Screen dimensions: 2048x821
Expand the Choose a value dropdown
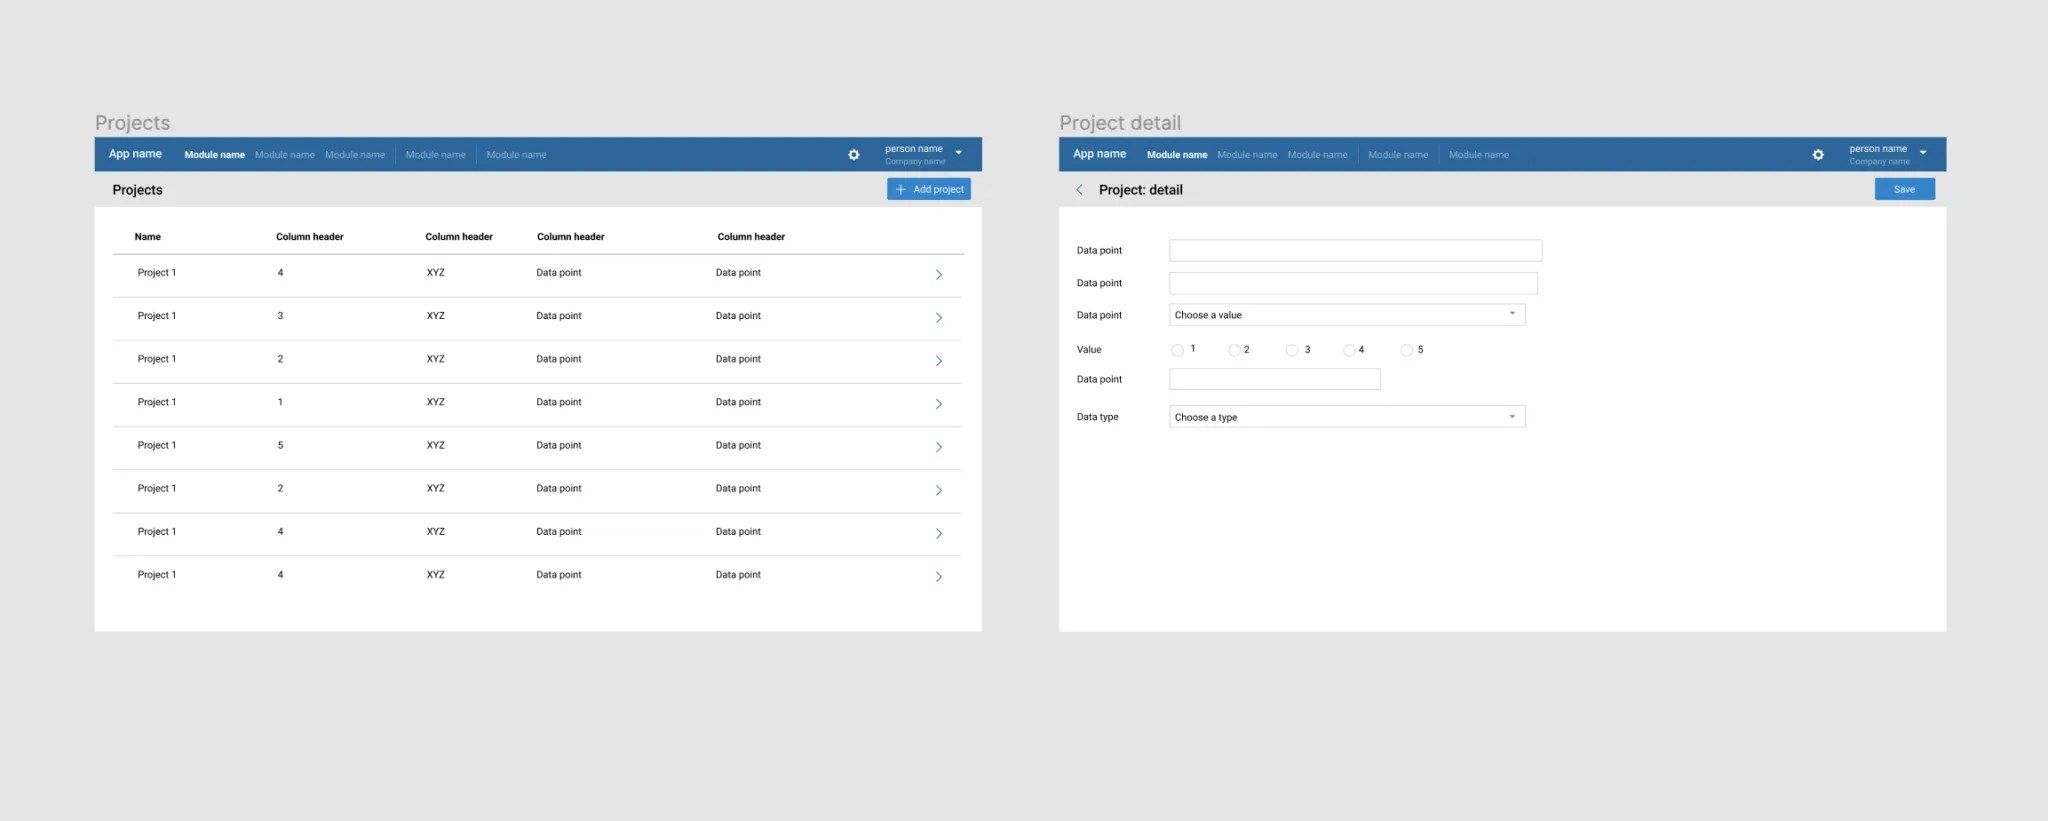(x=1347, y=315)
